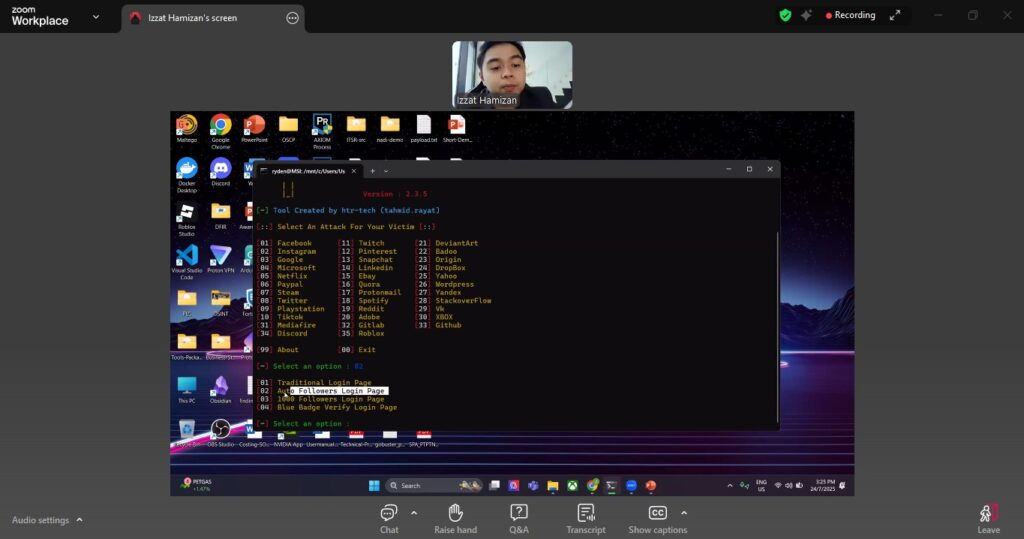Click the Q&A icon
The image size is (1024, 539).
click(x=519, y=513)
